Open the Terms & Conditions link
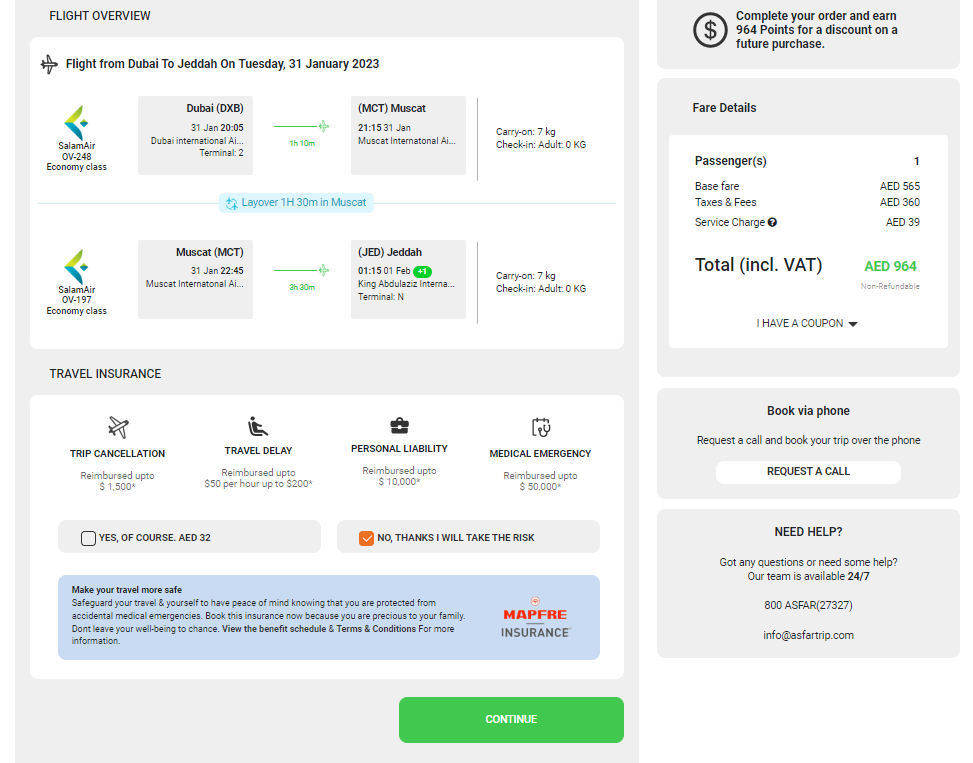 pyautogui.click(x=376, y=629)
